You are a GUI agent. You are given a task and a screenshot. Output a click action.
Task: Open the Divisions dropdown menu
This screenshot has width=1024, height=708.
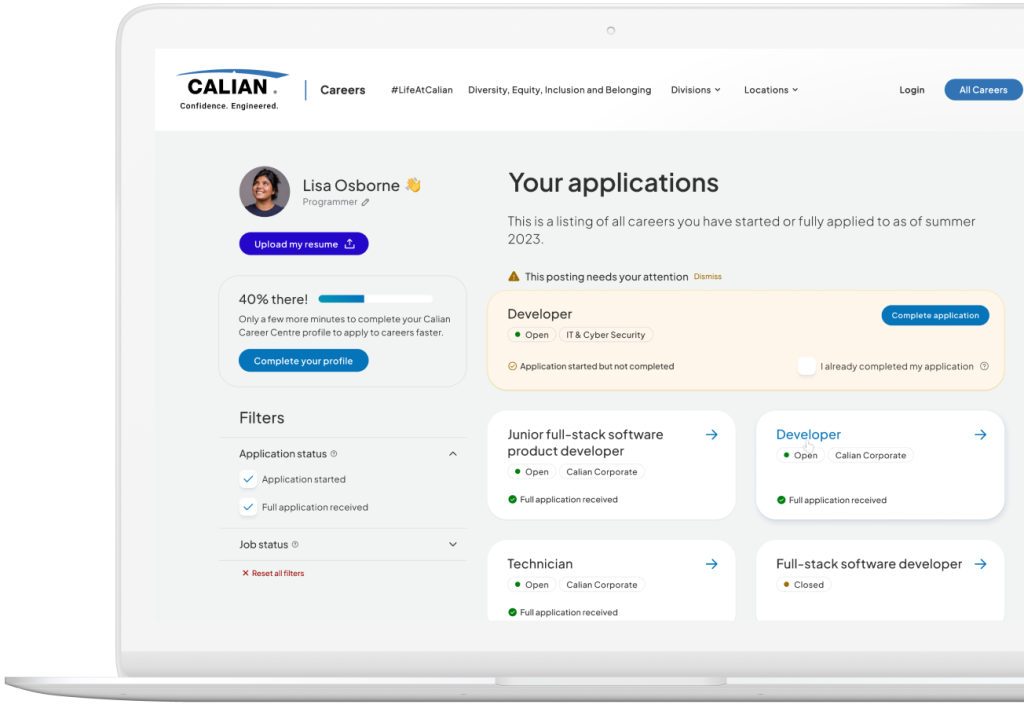696,90
